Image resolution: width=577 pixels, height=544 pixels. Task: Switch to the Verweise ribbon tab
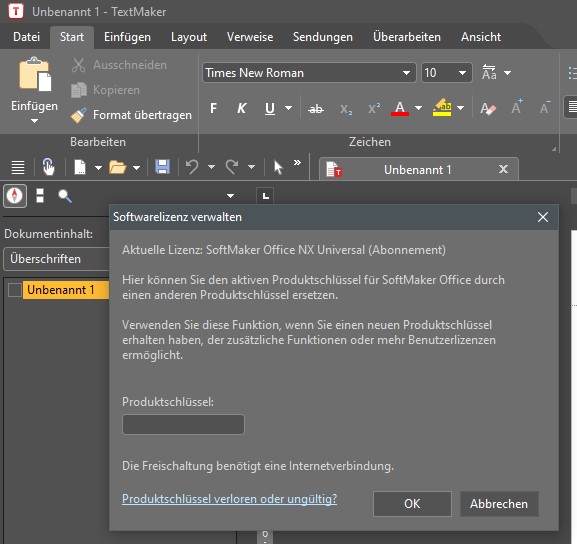click(x=250, y=37)
